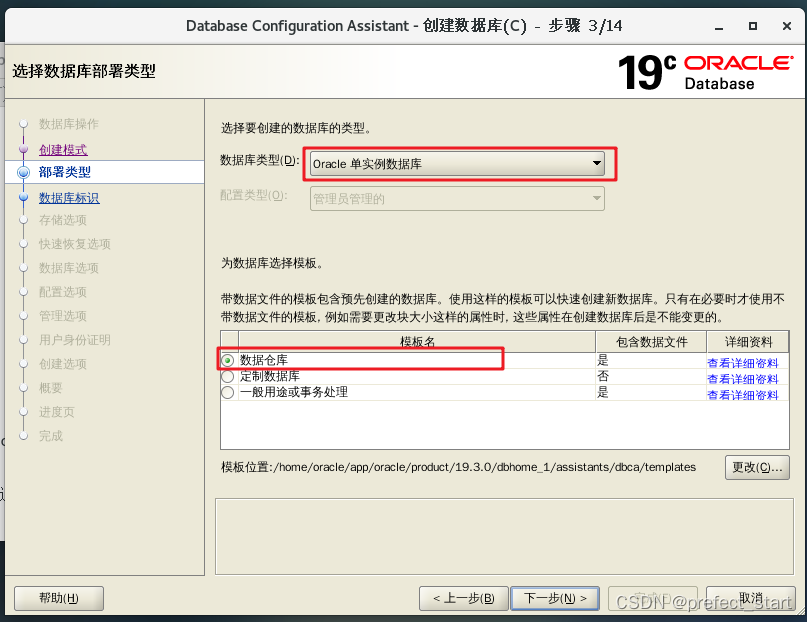Click the 部署类型 step bullet icon
This screenshot has width=807, height=622.
click(x=23, y=172)
